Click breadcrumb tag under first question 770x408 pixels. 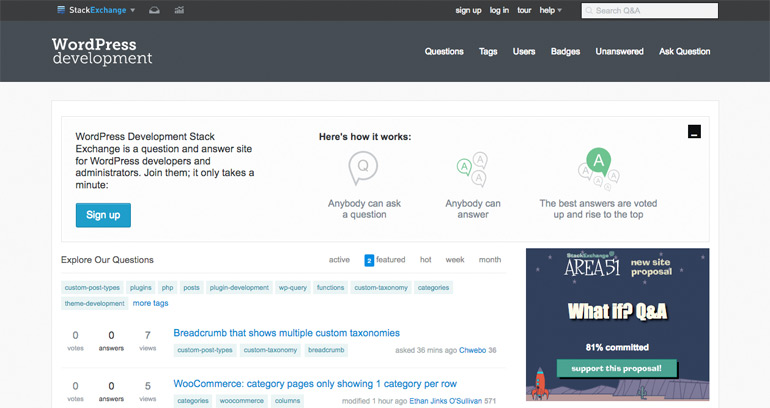tap(326, 350)
